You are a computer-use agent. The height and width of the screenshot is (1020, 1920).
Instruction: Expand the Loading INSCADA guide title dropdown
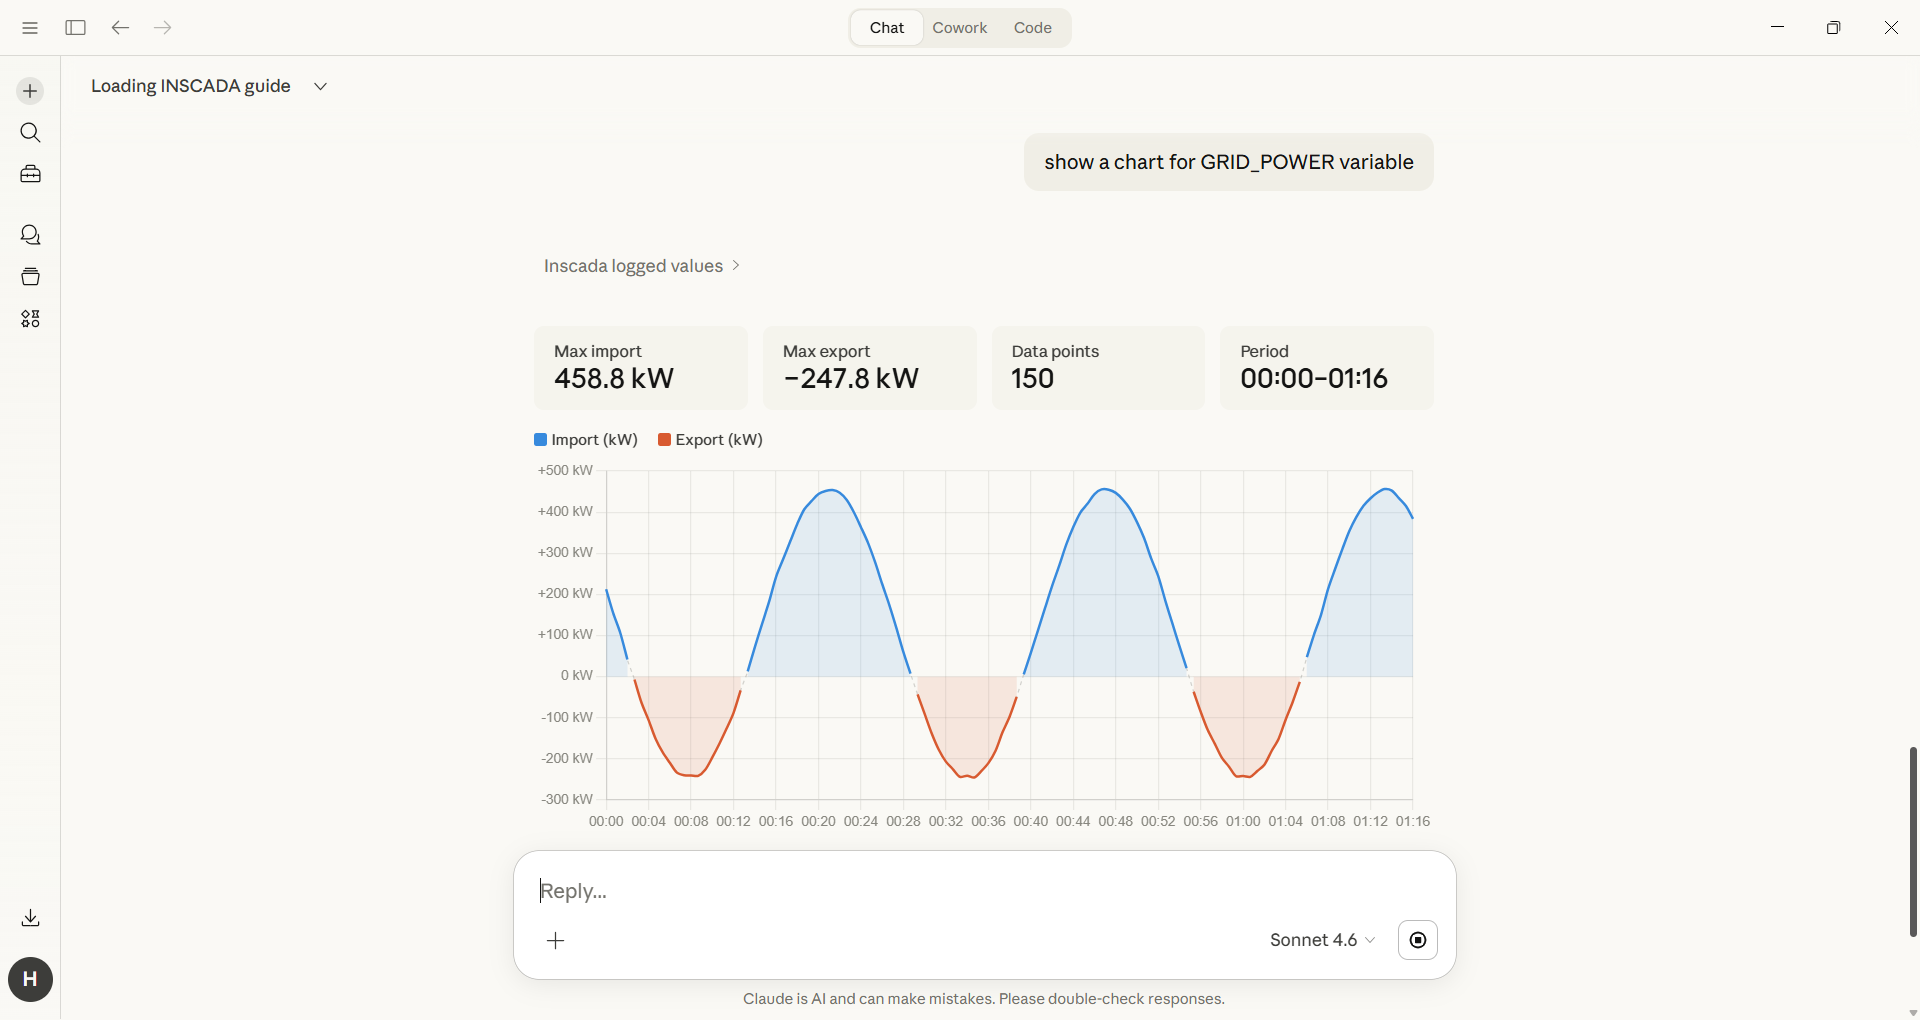tap(320, 86)
